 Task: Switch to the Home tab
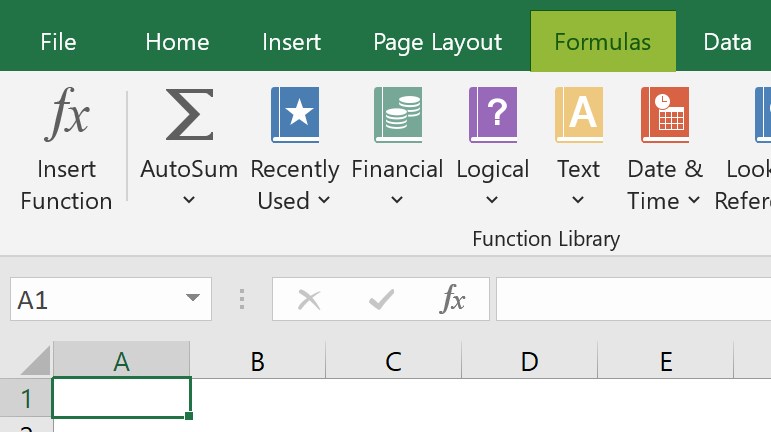pos(177,42)
